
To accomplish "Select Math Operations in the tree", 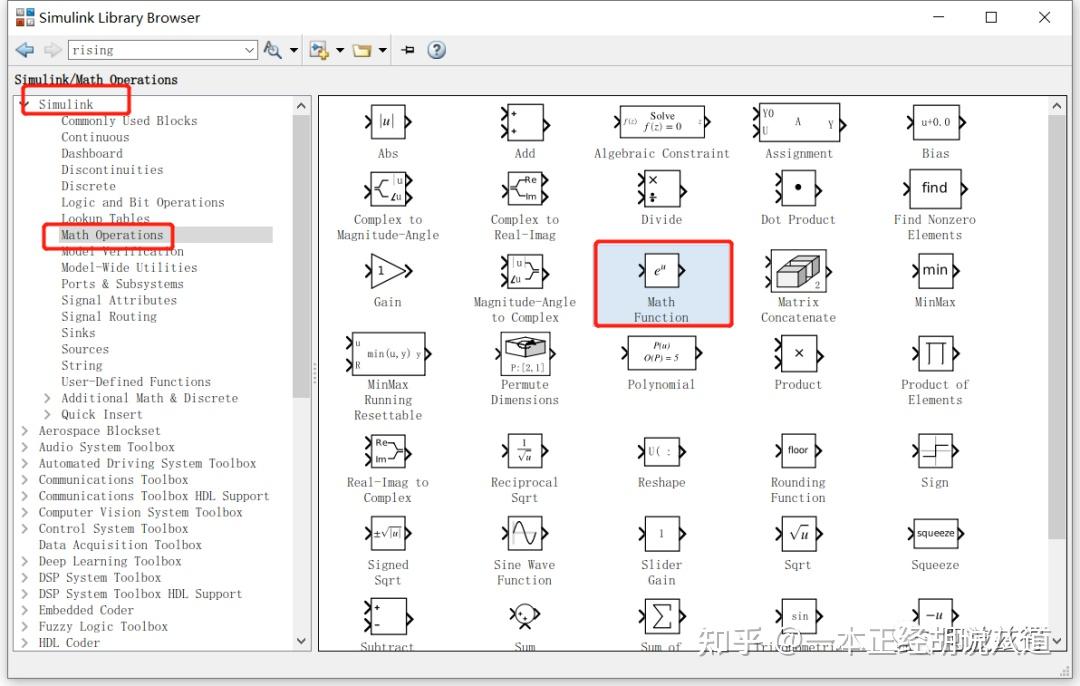I will [112, 235].
